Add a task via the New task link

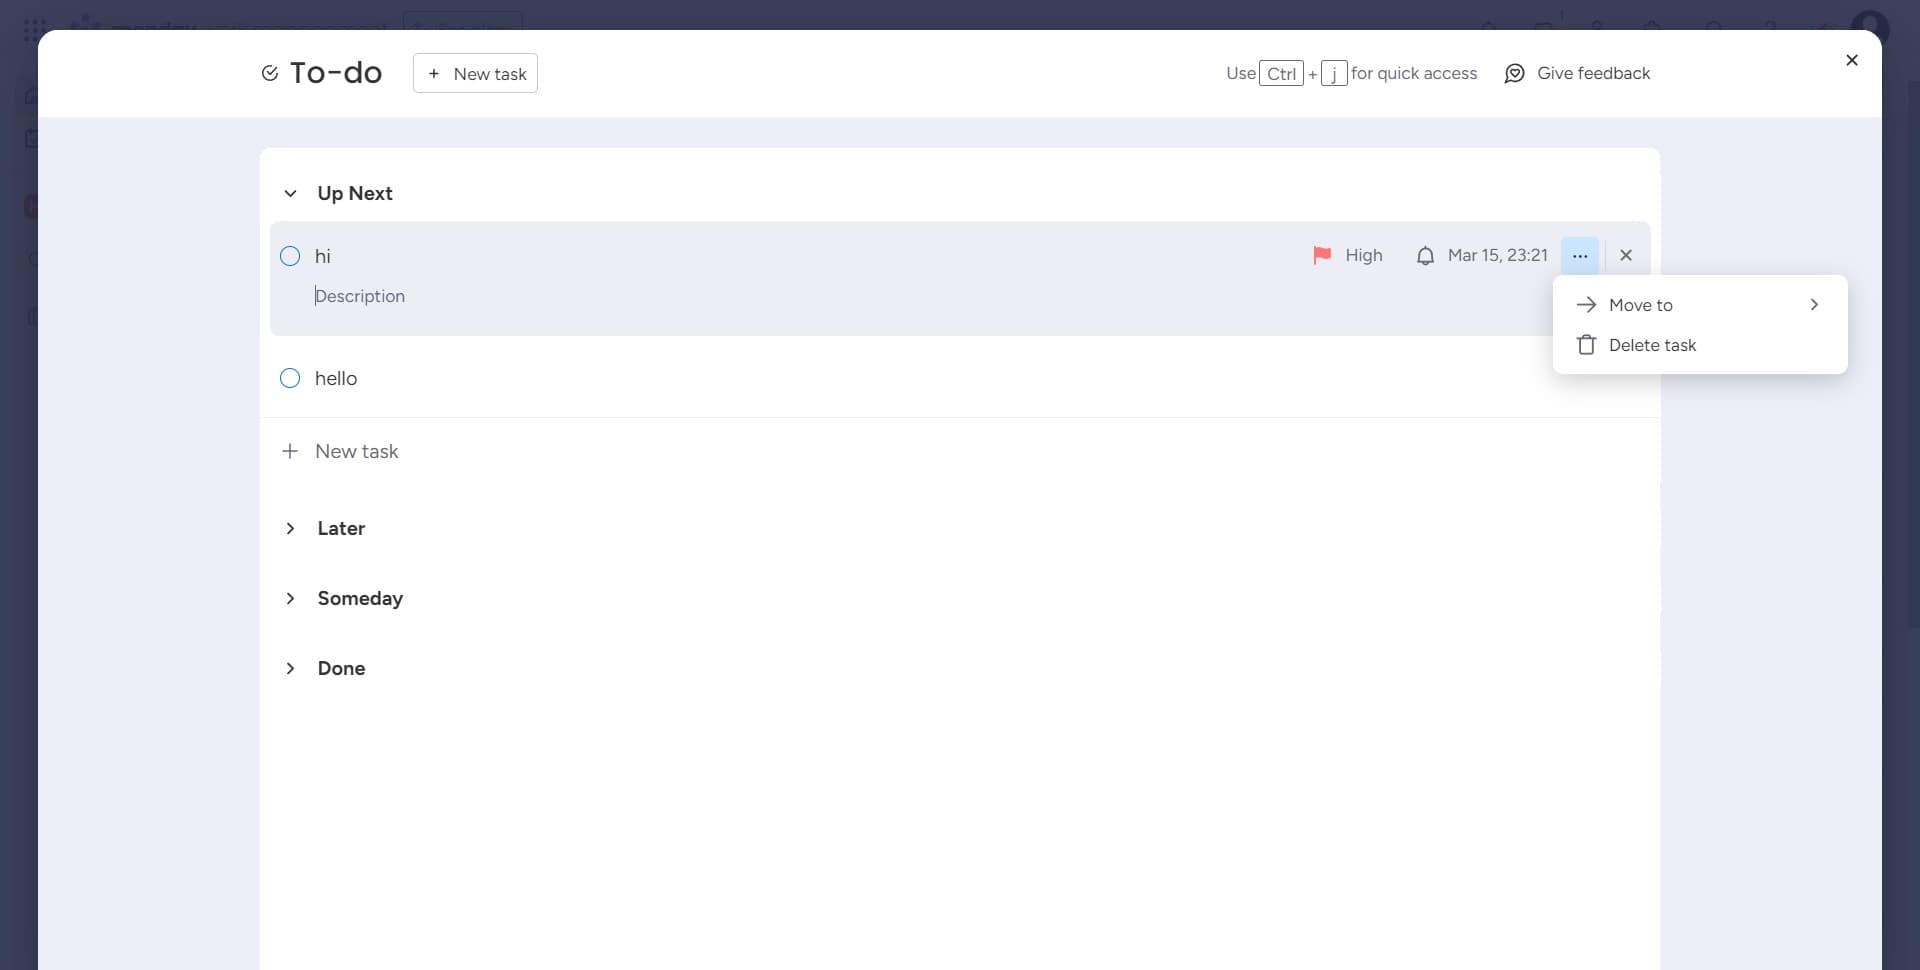pyautogui.click(x=357, y=451)
